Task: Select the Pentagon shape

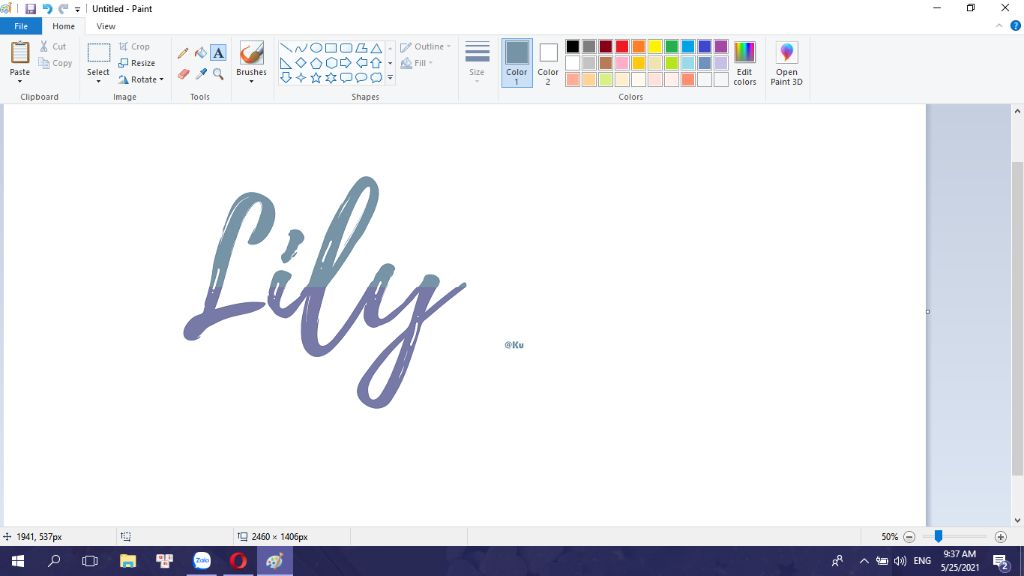Action: [x=315, y=63]
